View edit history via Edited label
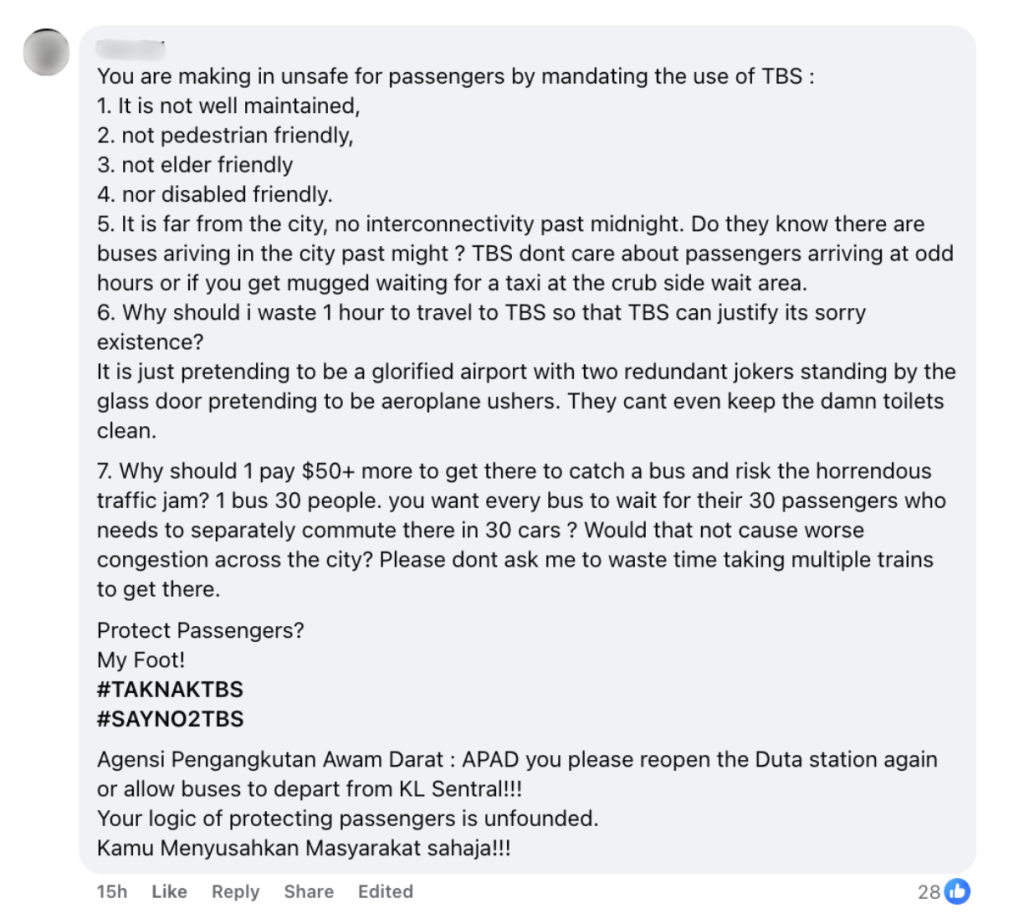Image resolution: width=1024 pixels, height=924 pixels. click(385, 891)
